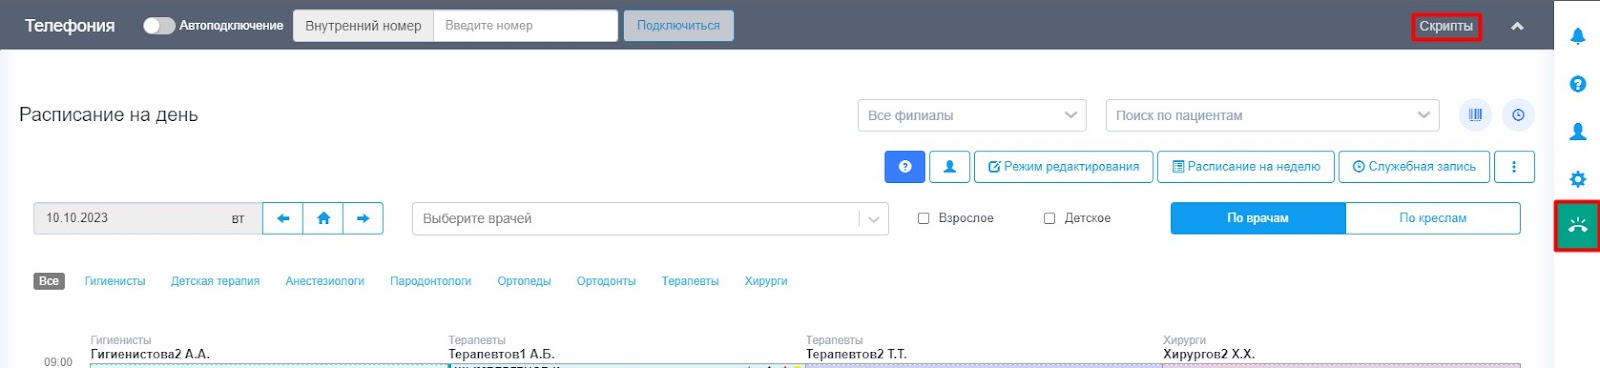The height and width of the screenshot is (368, 1600).
Task: Click the person icon button in toolbar
Action: click(950, 167)
